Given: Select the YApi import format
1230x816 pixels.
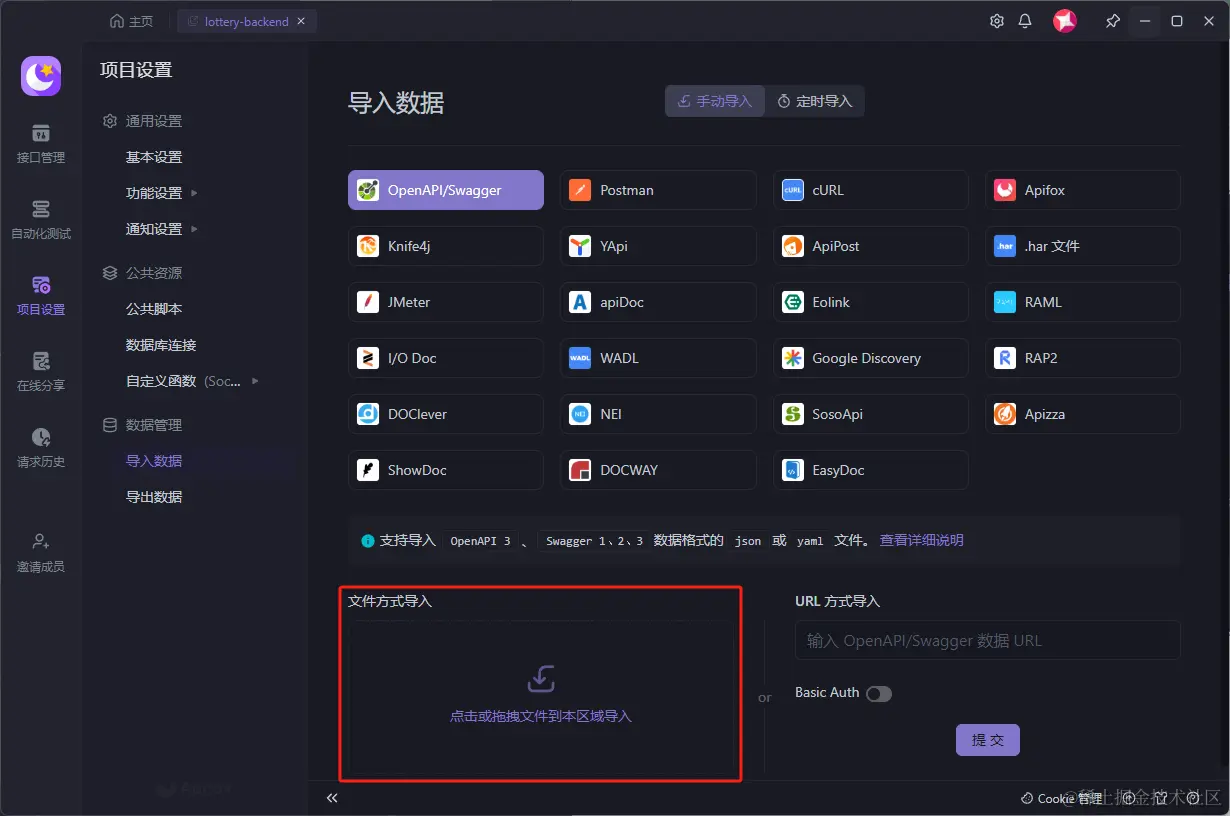Looking at the screenshot, I should (658, 246).
